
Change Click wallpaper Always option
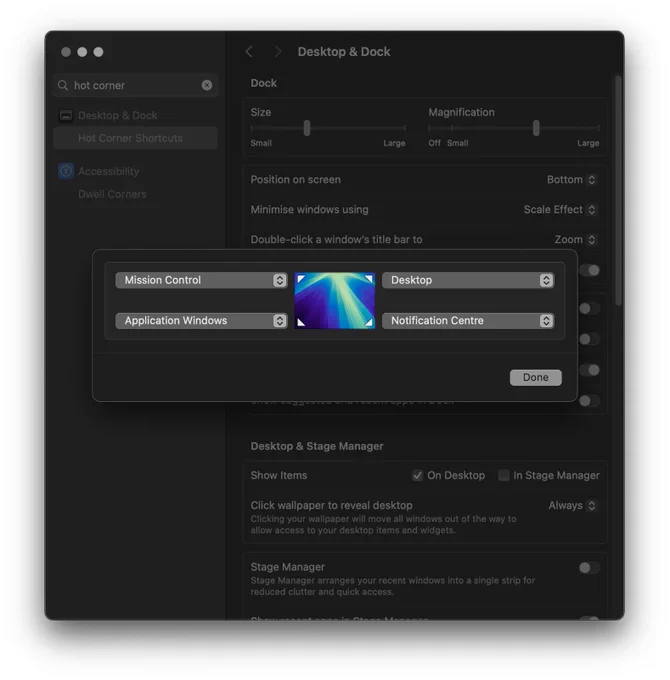coord(572,506)
